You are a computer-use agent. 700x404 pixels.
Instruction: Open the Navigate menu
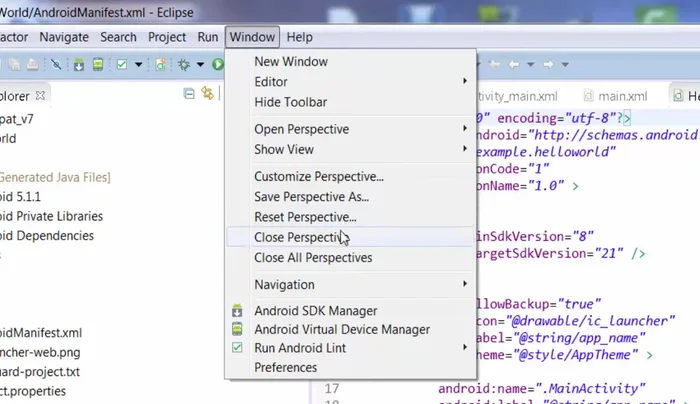(64, 37)
